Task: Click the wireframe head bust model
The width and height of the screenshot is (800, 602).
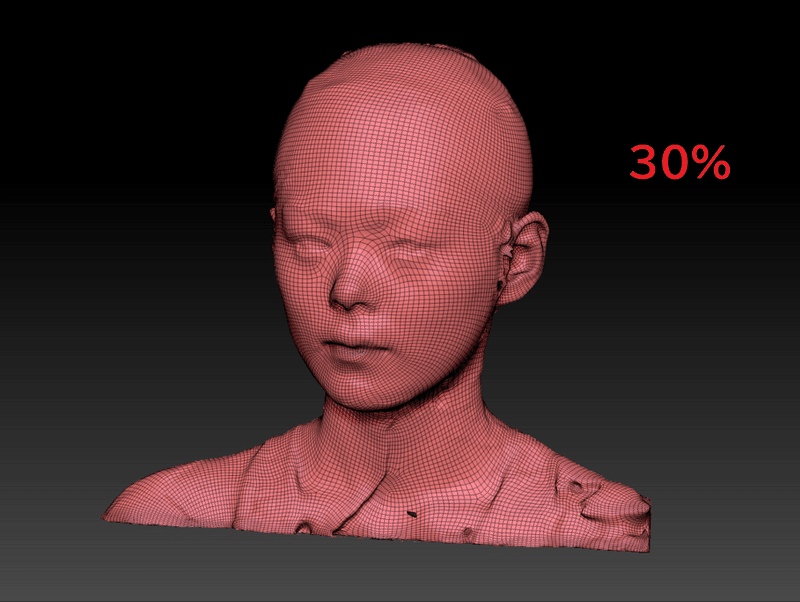Action: tap(378, 298)
